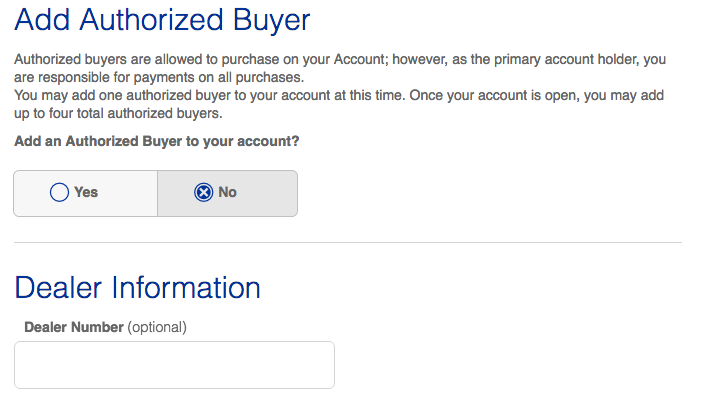The width and height of the screenshot is (705, 411).
Task: Click the 'Add Authorized Buyer' heading
Action: (162, 20)
